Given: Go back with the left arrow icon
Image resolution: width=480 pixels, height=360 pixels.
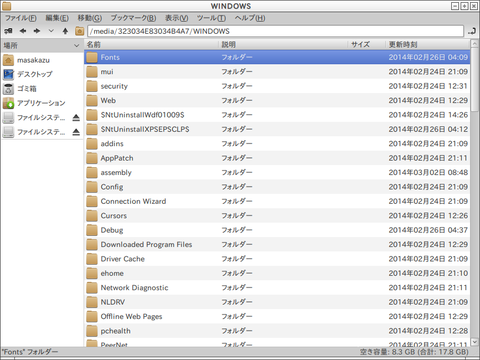Looking at the screenshot, I should (23, 31).
